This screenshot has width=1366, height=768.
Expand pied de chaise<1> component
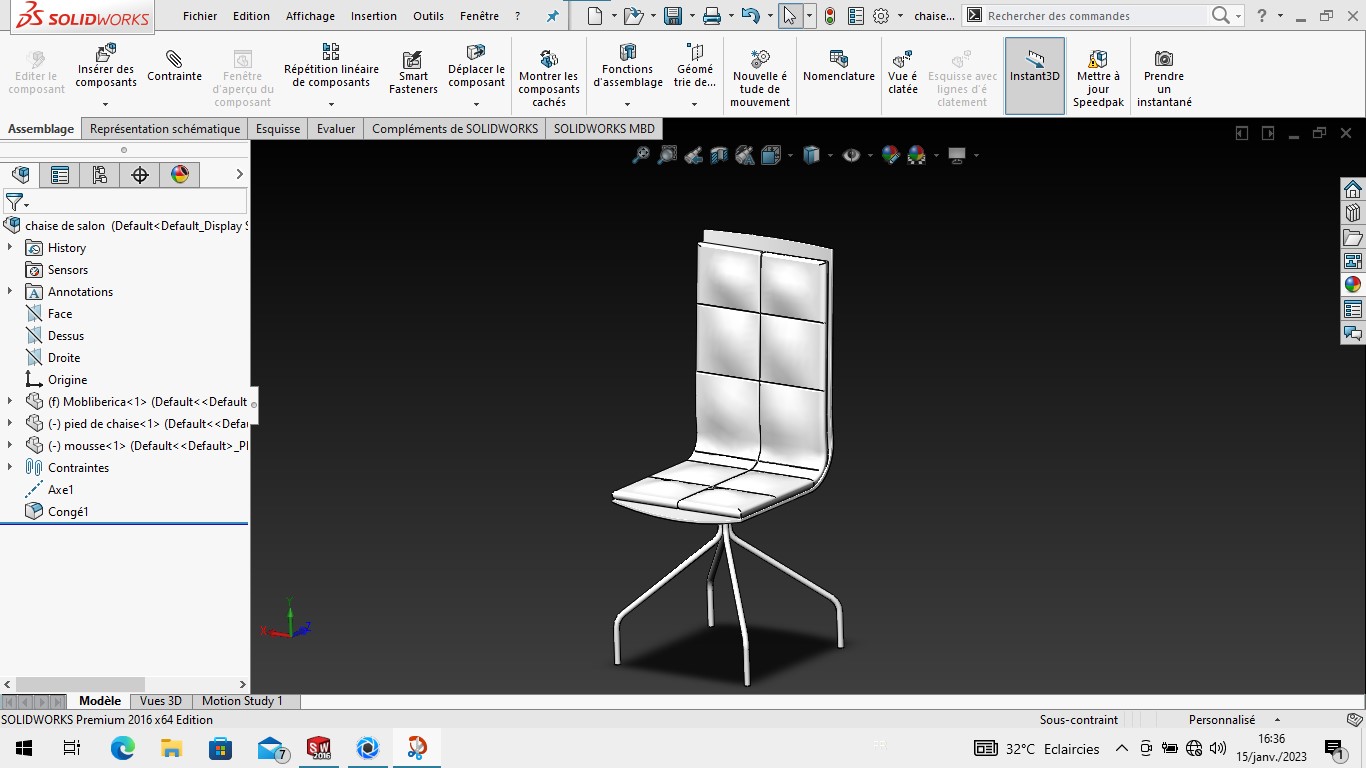(x=10, y=423)
